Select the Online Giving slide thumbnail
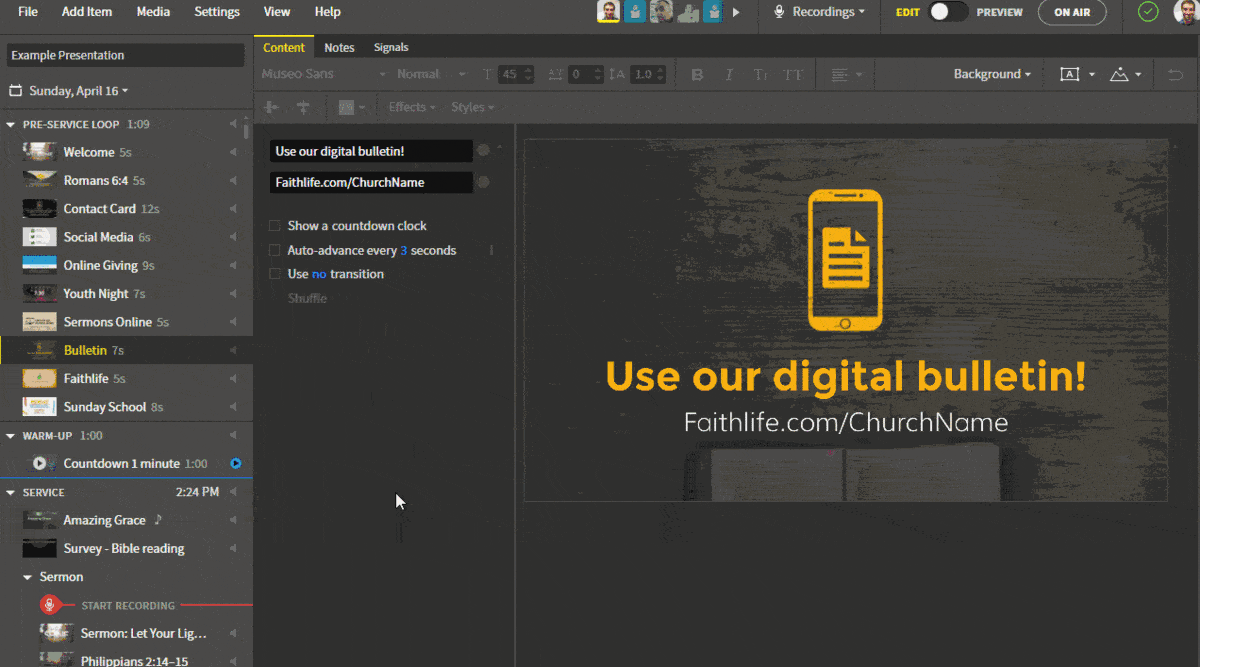This screenshot has height=669, width=1253. click(39, 265)
